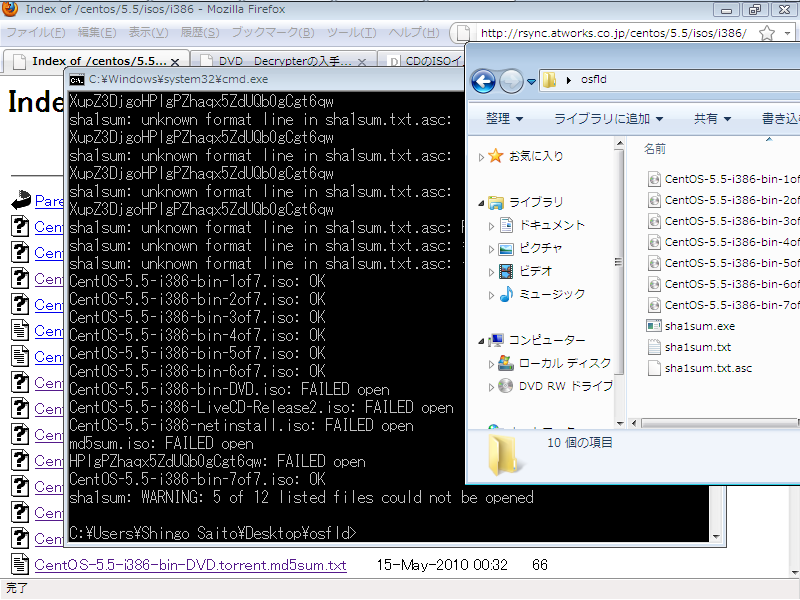This screenshot has height=600, width=800.
Task: Expand the ピクチャ library node
Action: tap(491, 249)
